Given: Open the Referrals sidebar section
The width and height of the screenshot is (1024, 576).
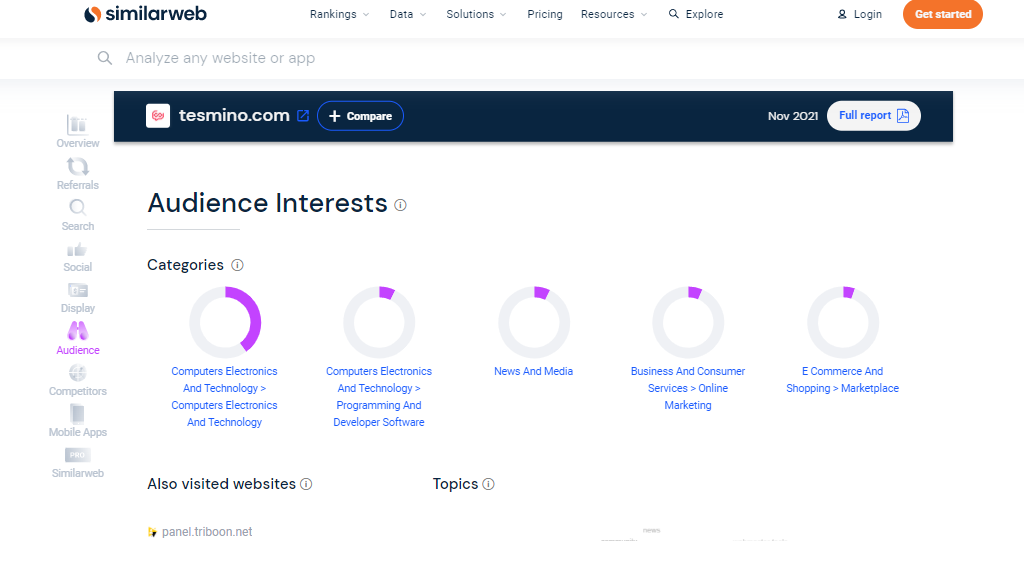Looking at the screenshot, I should tap(78, 173).
